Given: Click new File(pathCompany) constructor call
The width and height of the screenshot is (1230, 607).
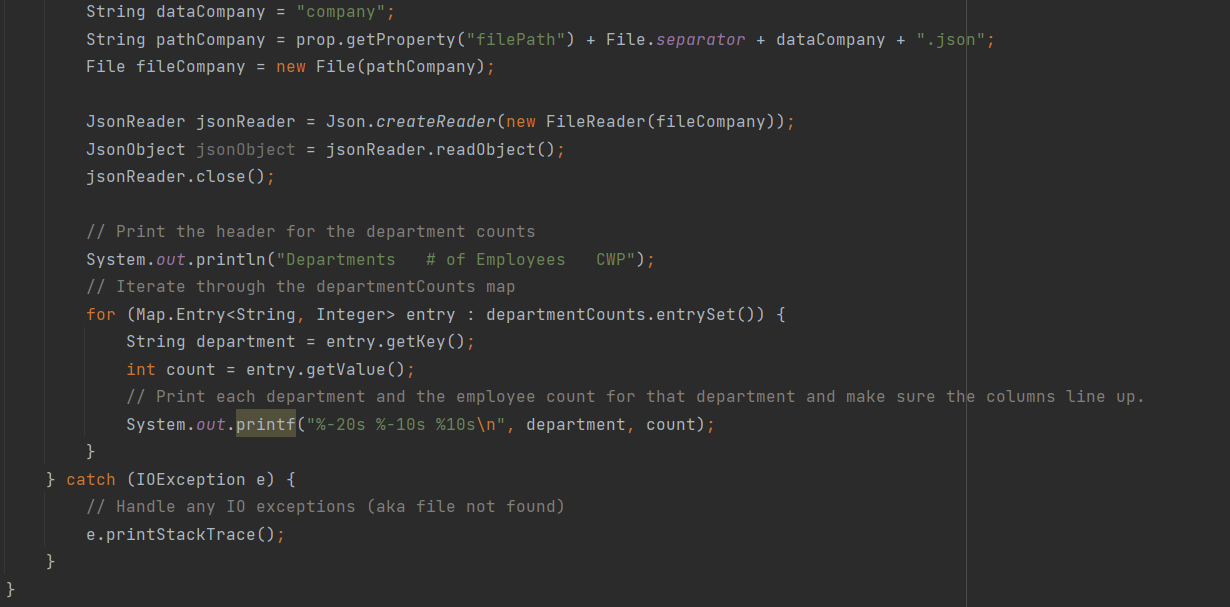Looking at the screenshot, I should 381,67.
